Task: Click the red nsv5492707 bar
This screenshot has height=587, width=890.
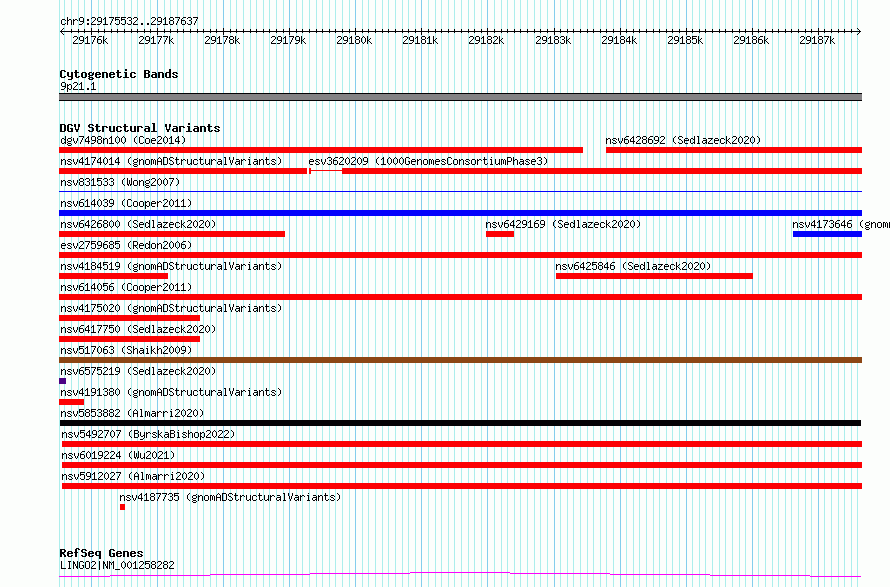Action: (462, 444)
